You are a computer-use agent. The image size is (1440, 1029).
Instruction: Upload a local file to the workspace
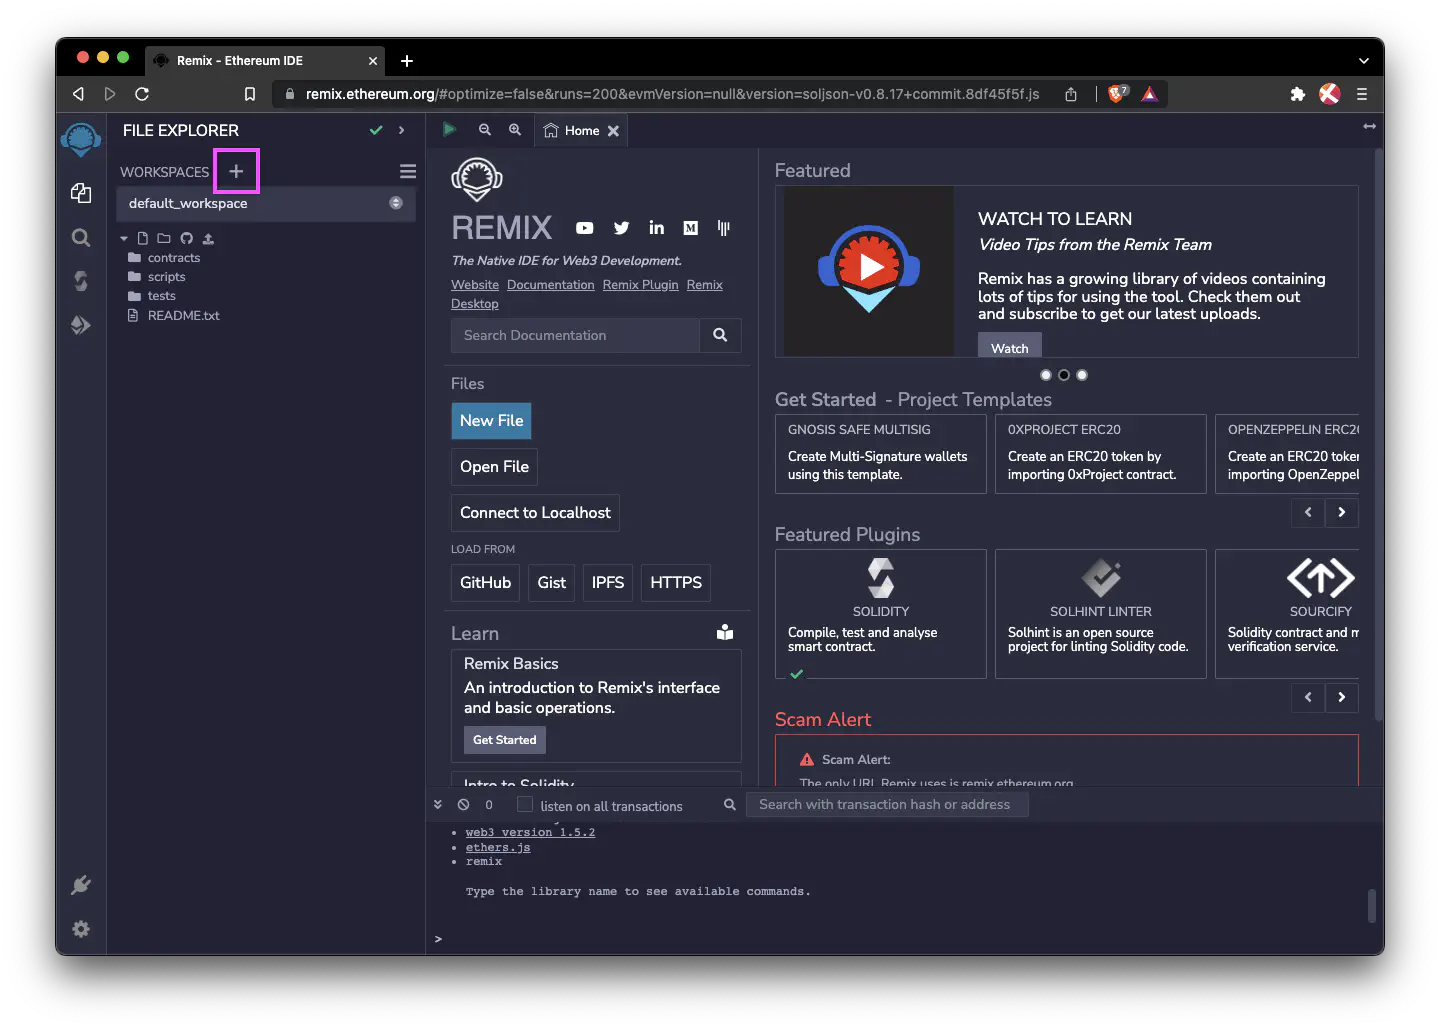click(208, 238)
